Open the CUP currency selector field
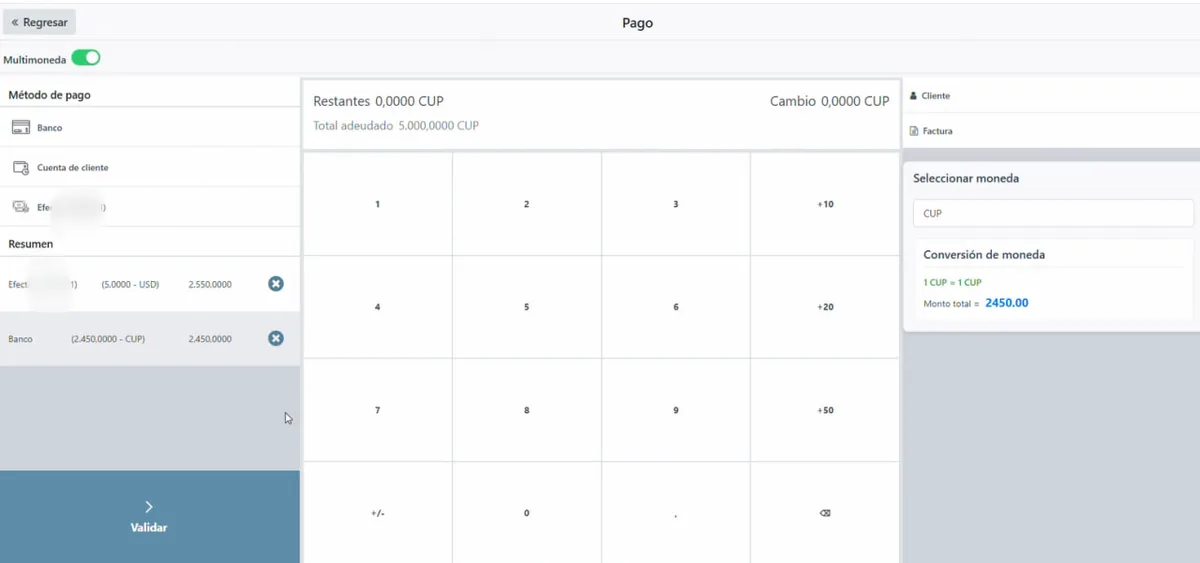The image size is (1200, 563). pyautogui.click(x=1053, y=213)
